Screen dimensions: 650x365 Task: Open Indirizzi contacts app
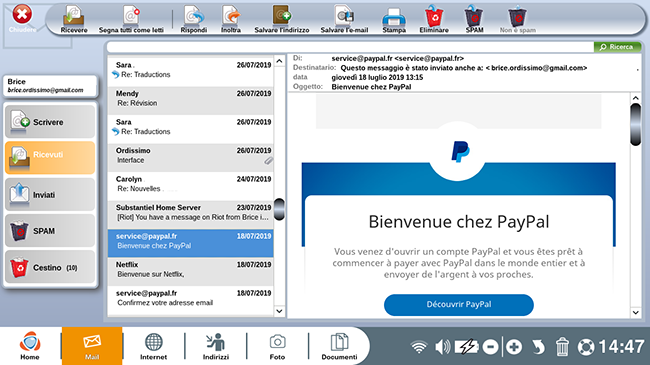[x=216, y=346]
